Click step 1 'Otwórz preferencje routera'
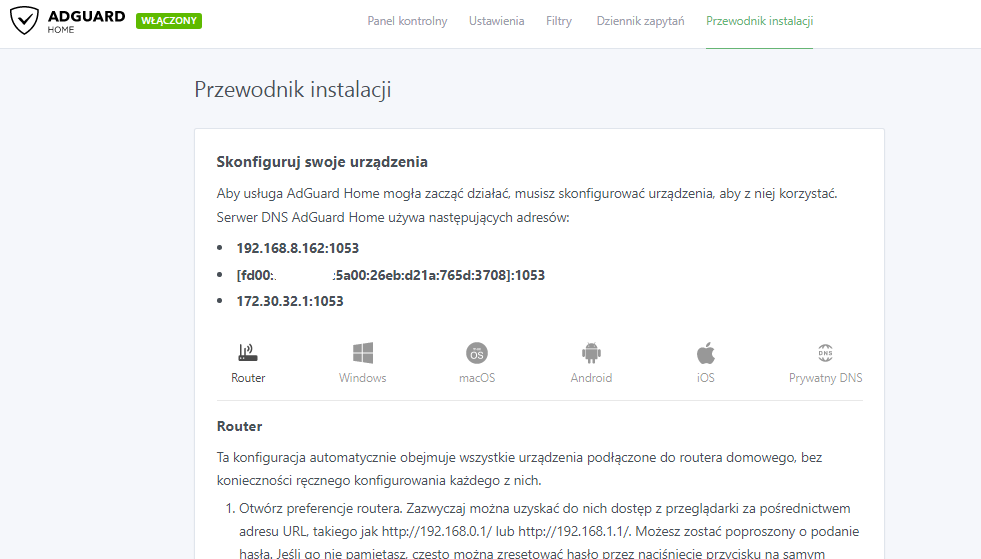 click(549, 531)
